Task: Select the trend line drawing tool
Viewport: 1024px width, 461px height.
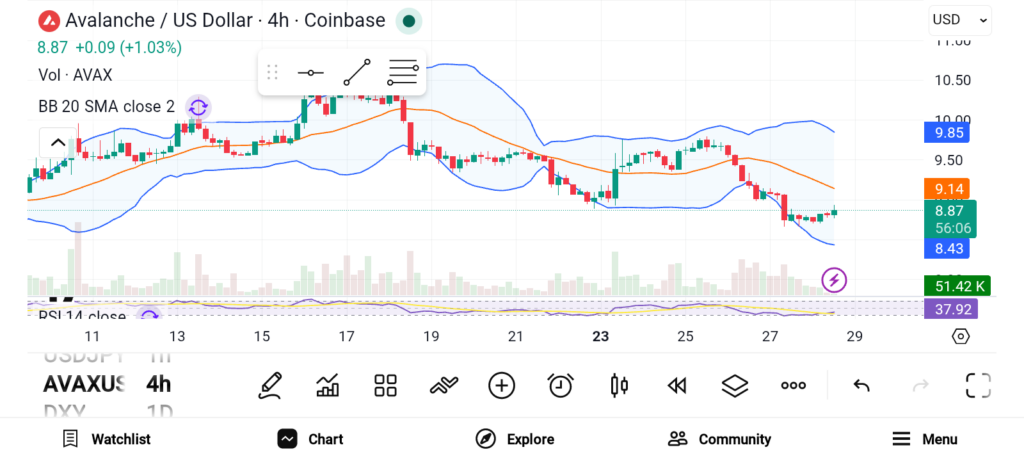Action: coord(356,72)
